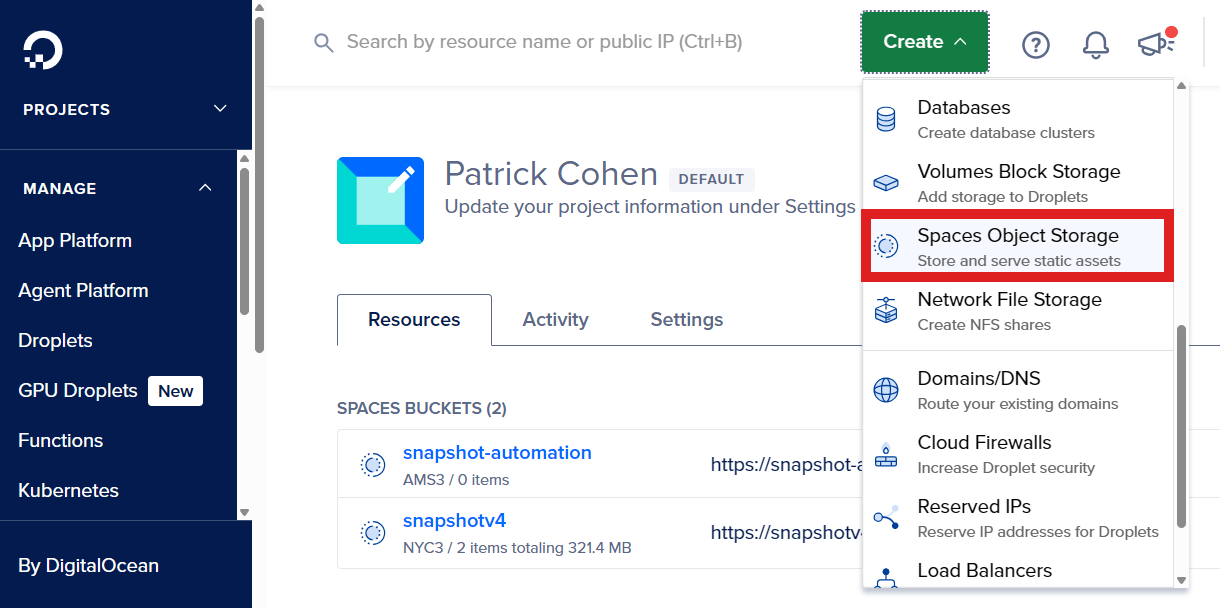The image size is (1220, 608).
Task: Open the snapshotv4 bucket link
Action: (x=455, y=521)
